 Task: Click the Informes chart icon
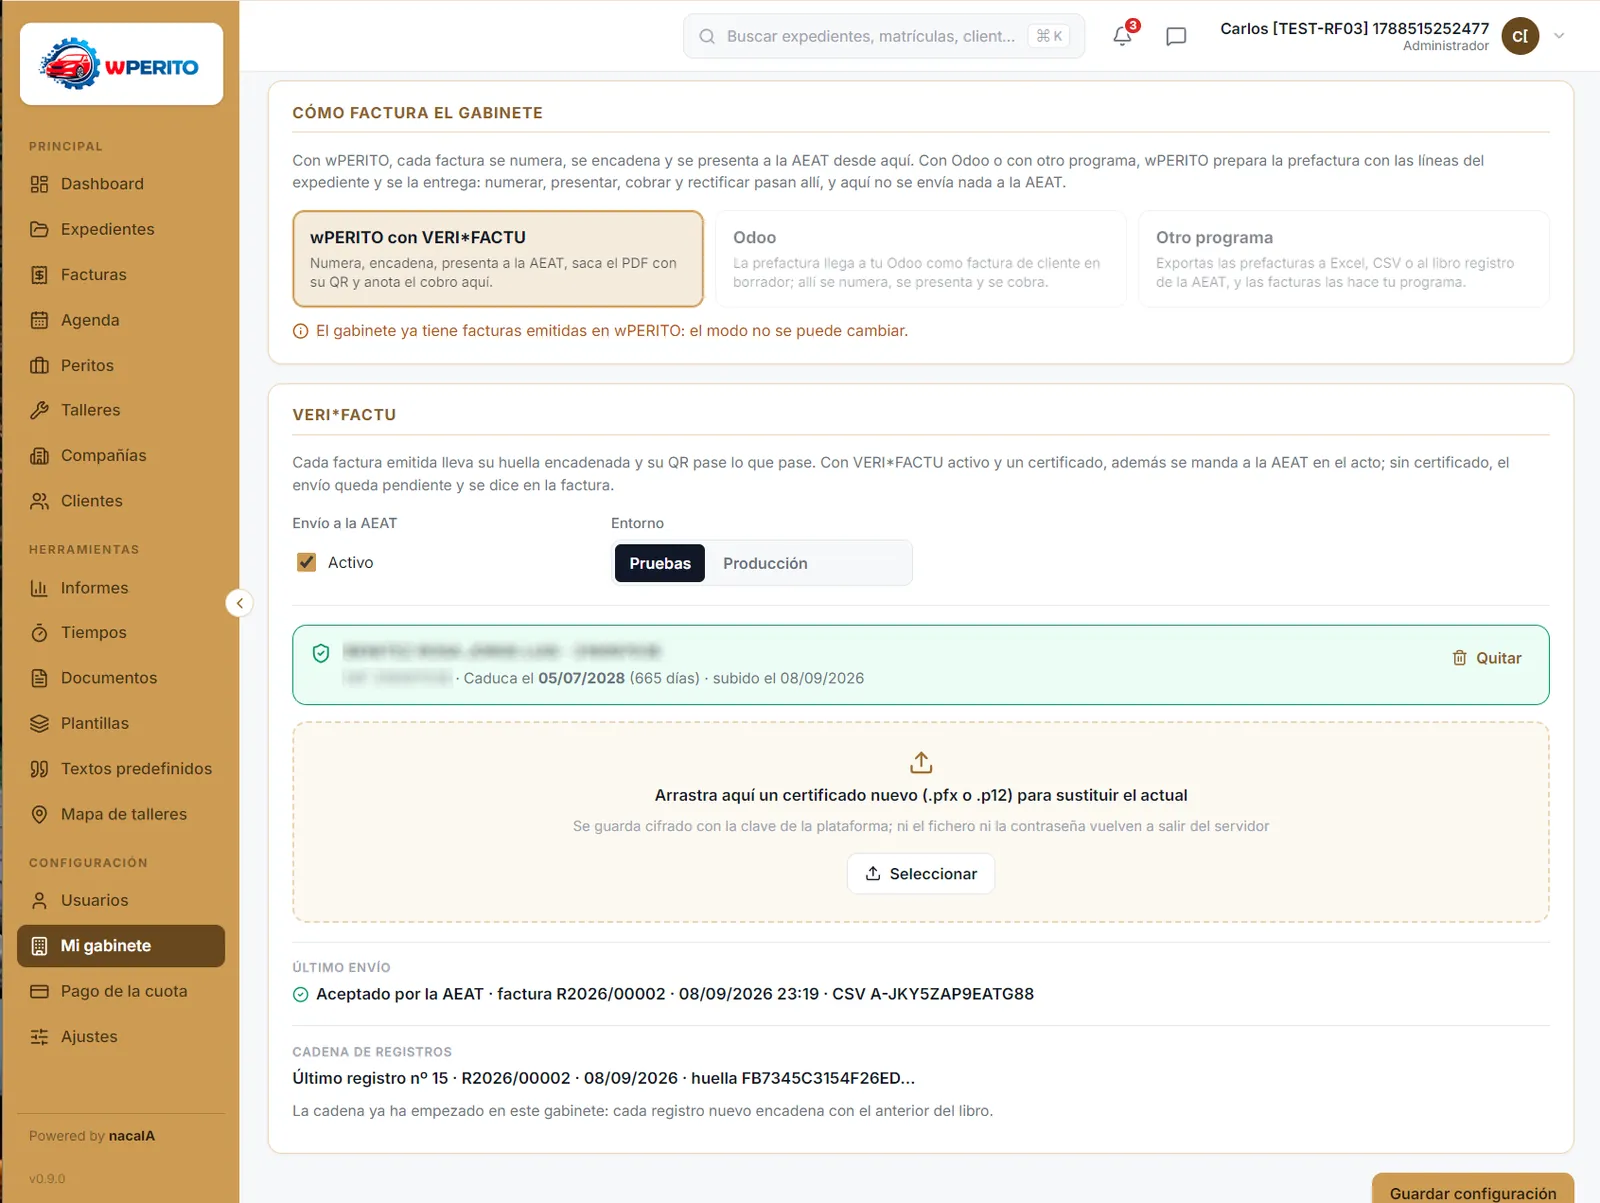pos(39,588)
